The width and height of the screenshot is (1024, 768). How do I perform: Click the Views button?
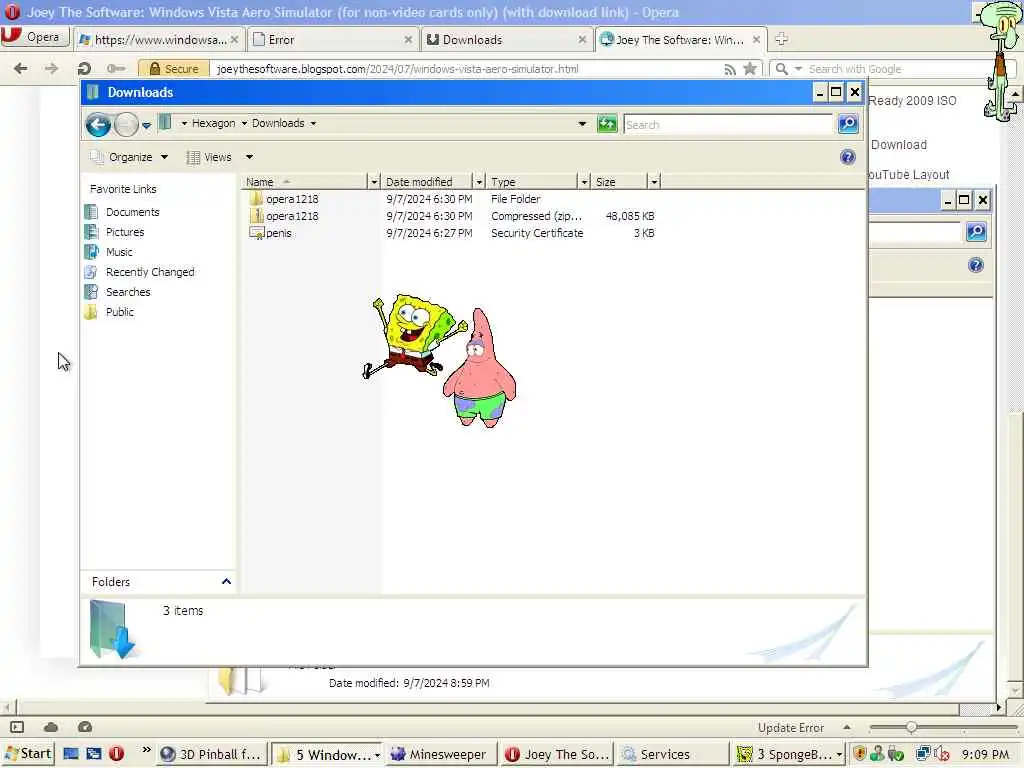point(209,157)
